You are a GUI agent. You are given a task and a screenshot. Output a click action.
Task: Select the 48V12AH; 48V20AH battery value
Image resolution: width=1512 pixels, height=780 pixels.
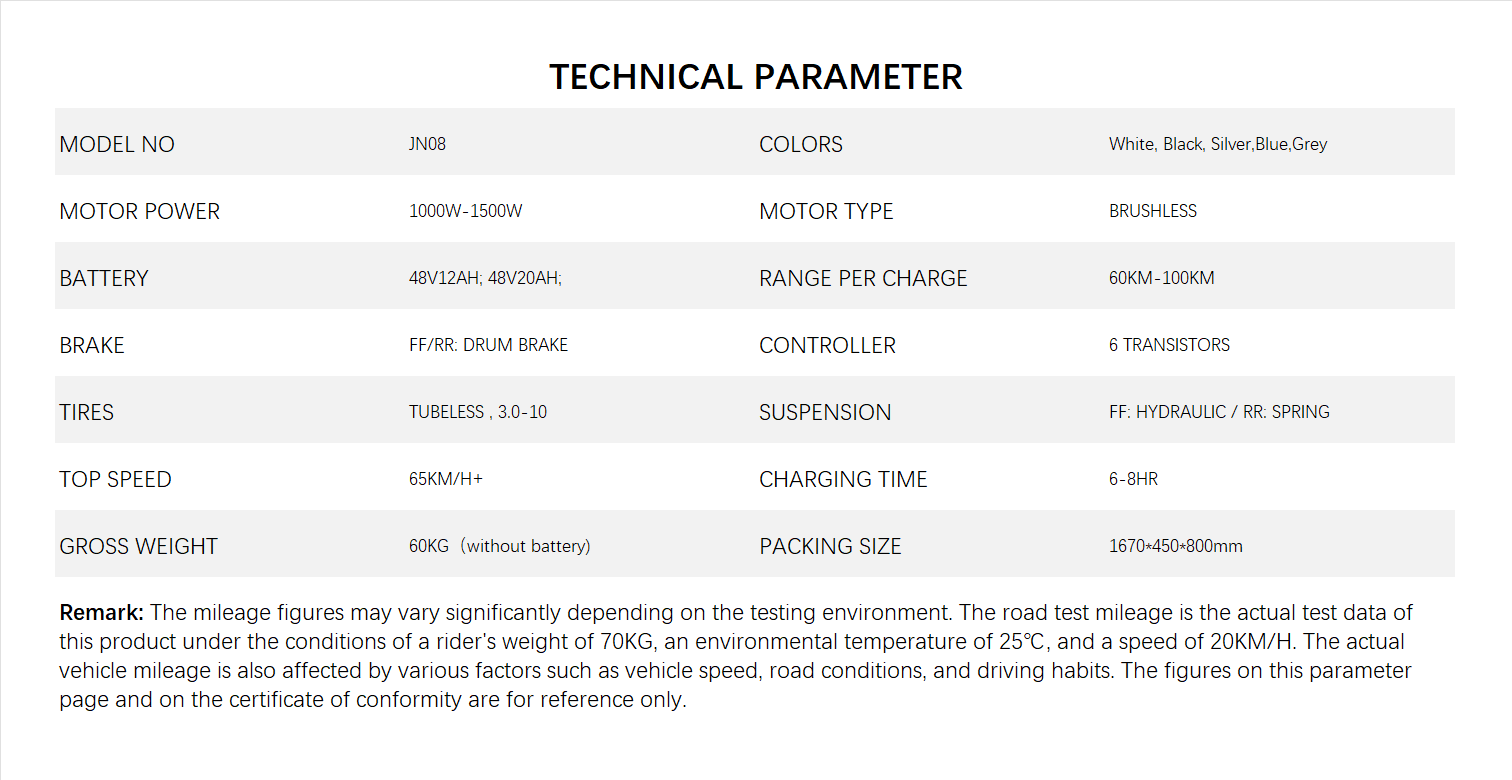485,278
